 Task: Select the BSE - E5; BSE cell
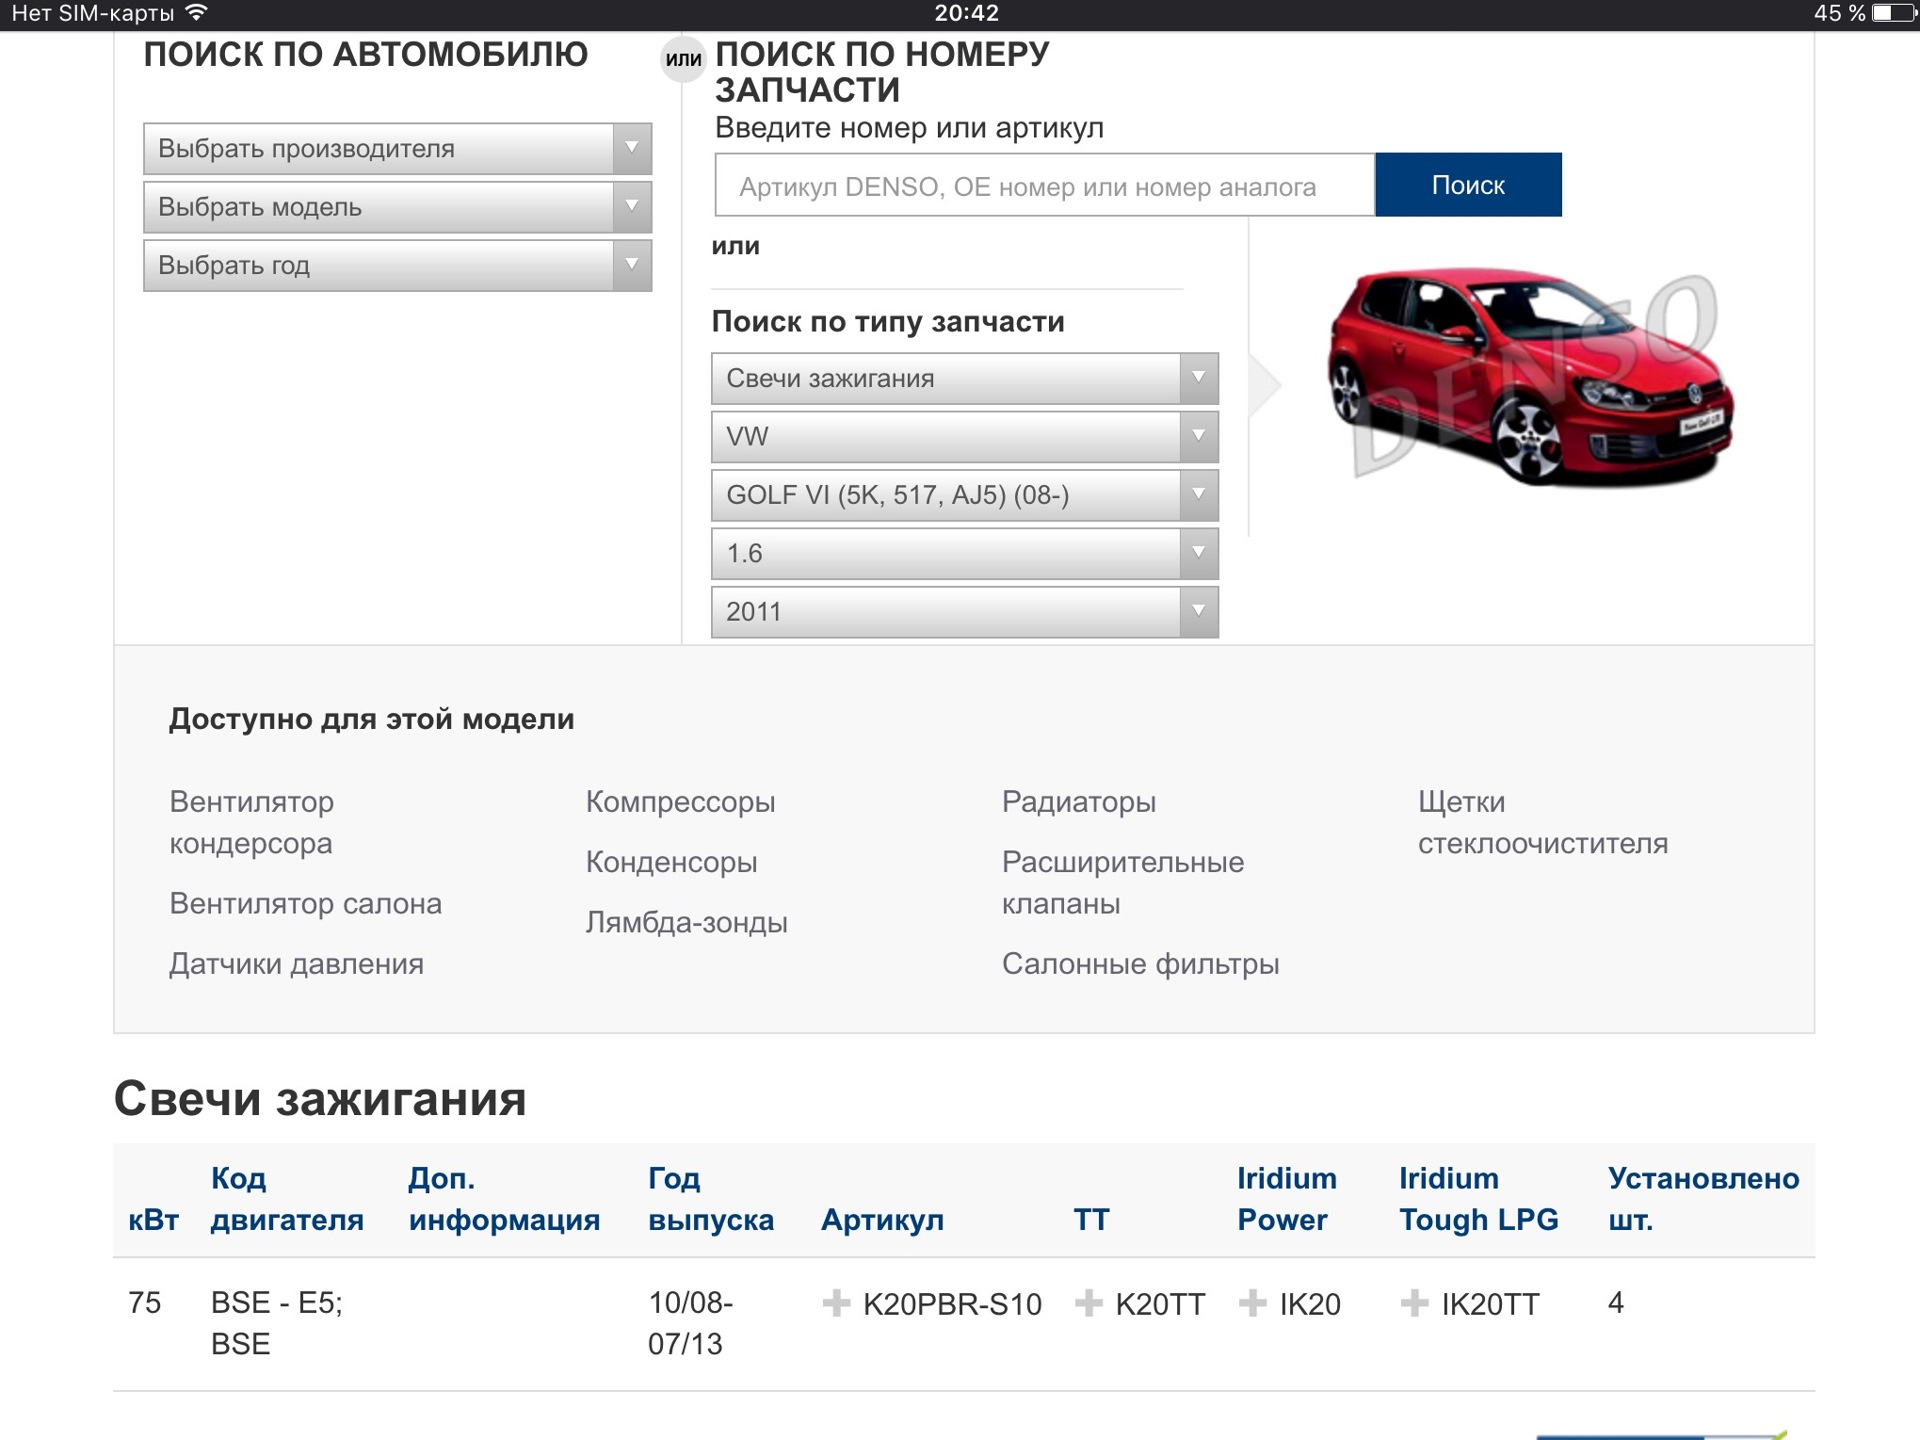277,1323
